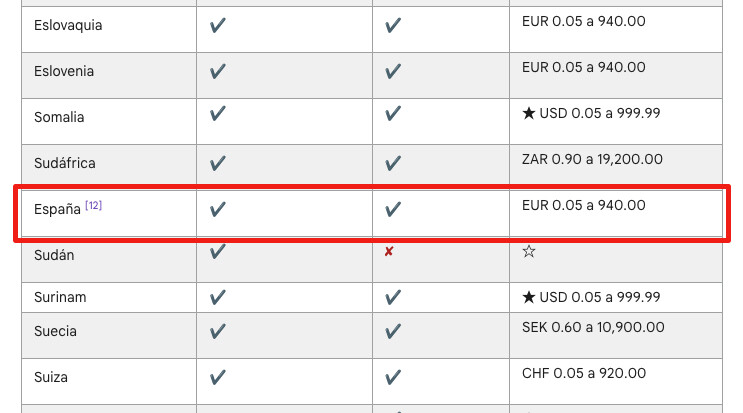
Task: Open footnote 12 link next to España
Action: [93, 206]
